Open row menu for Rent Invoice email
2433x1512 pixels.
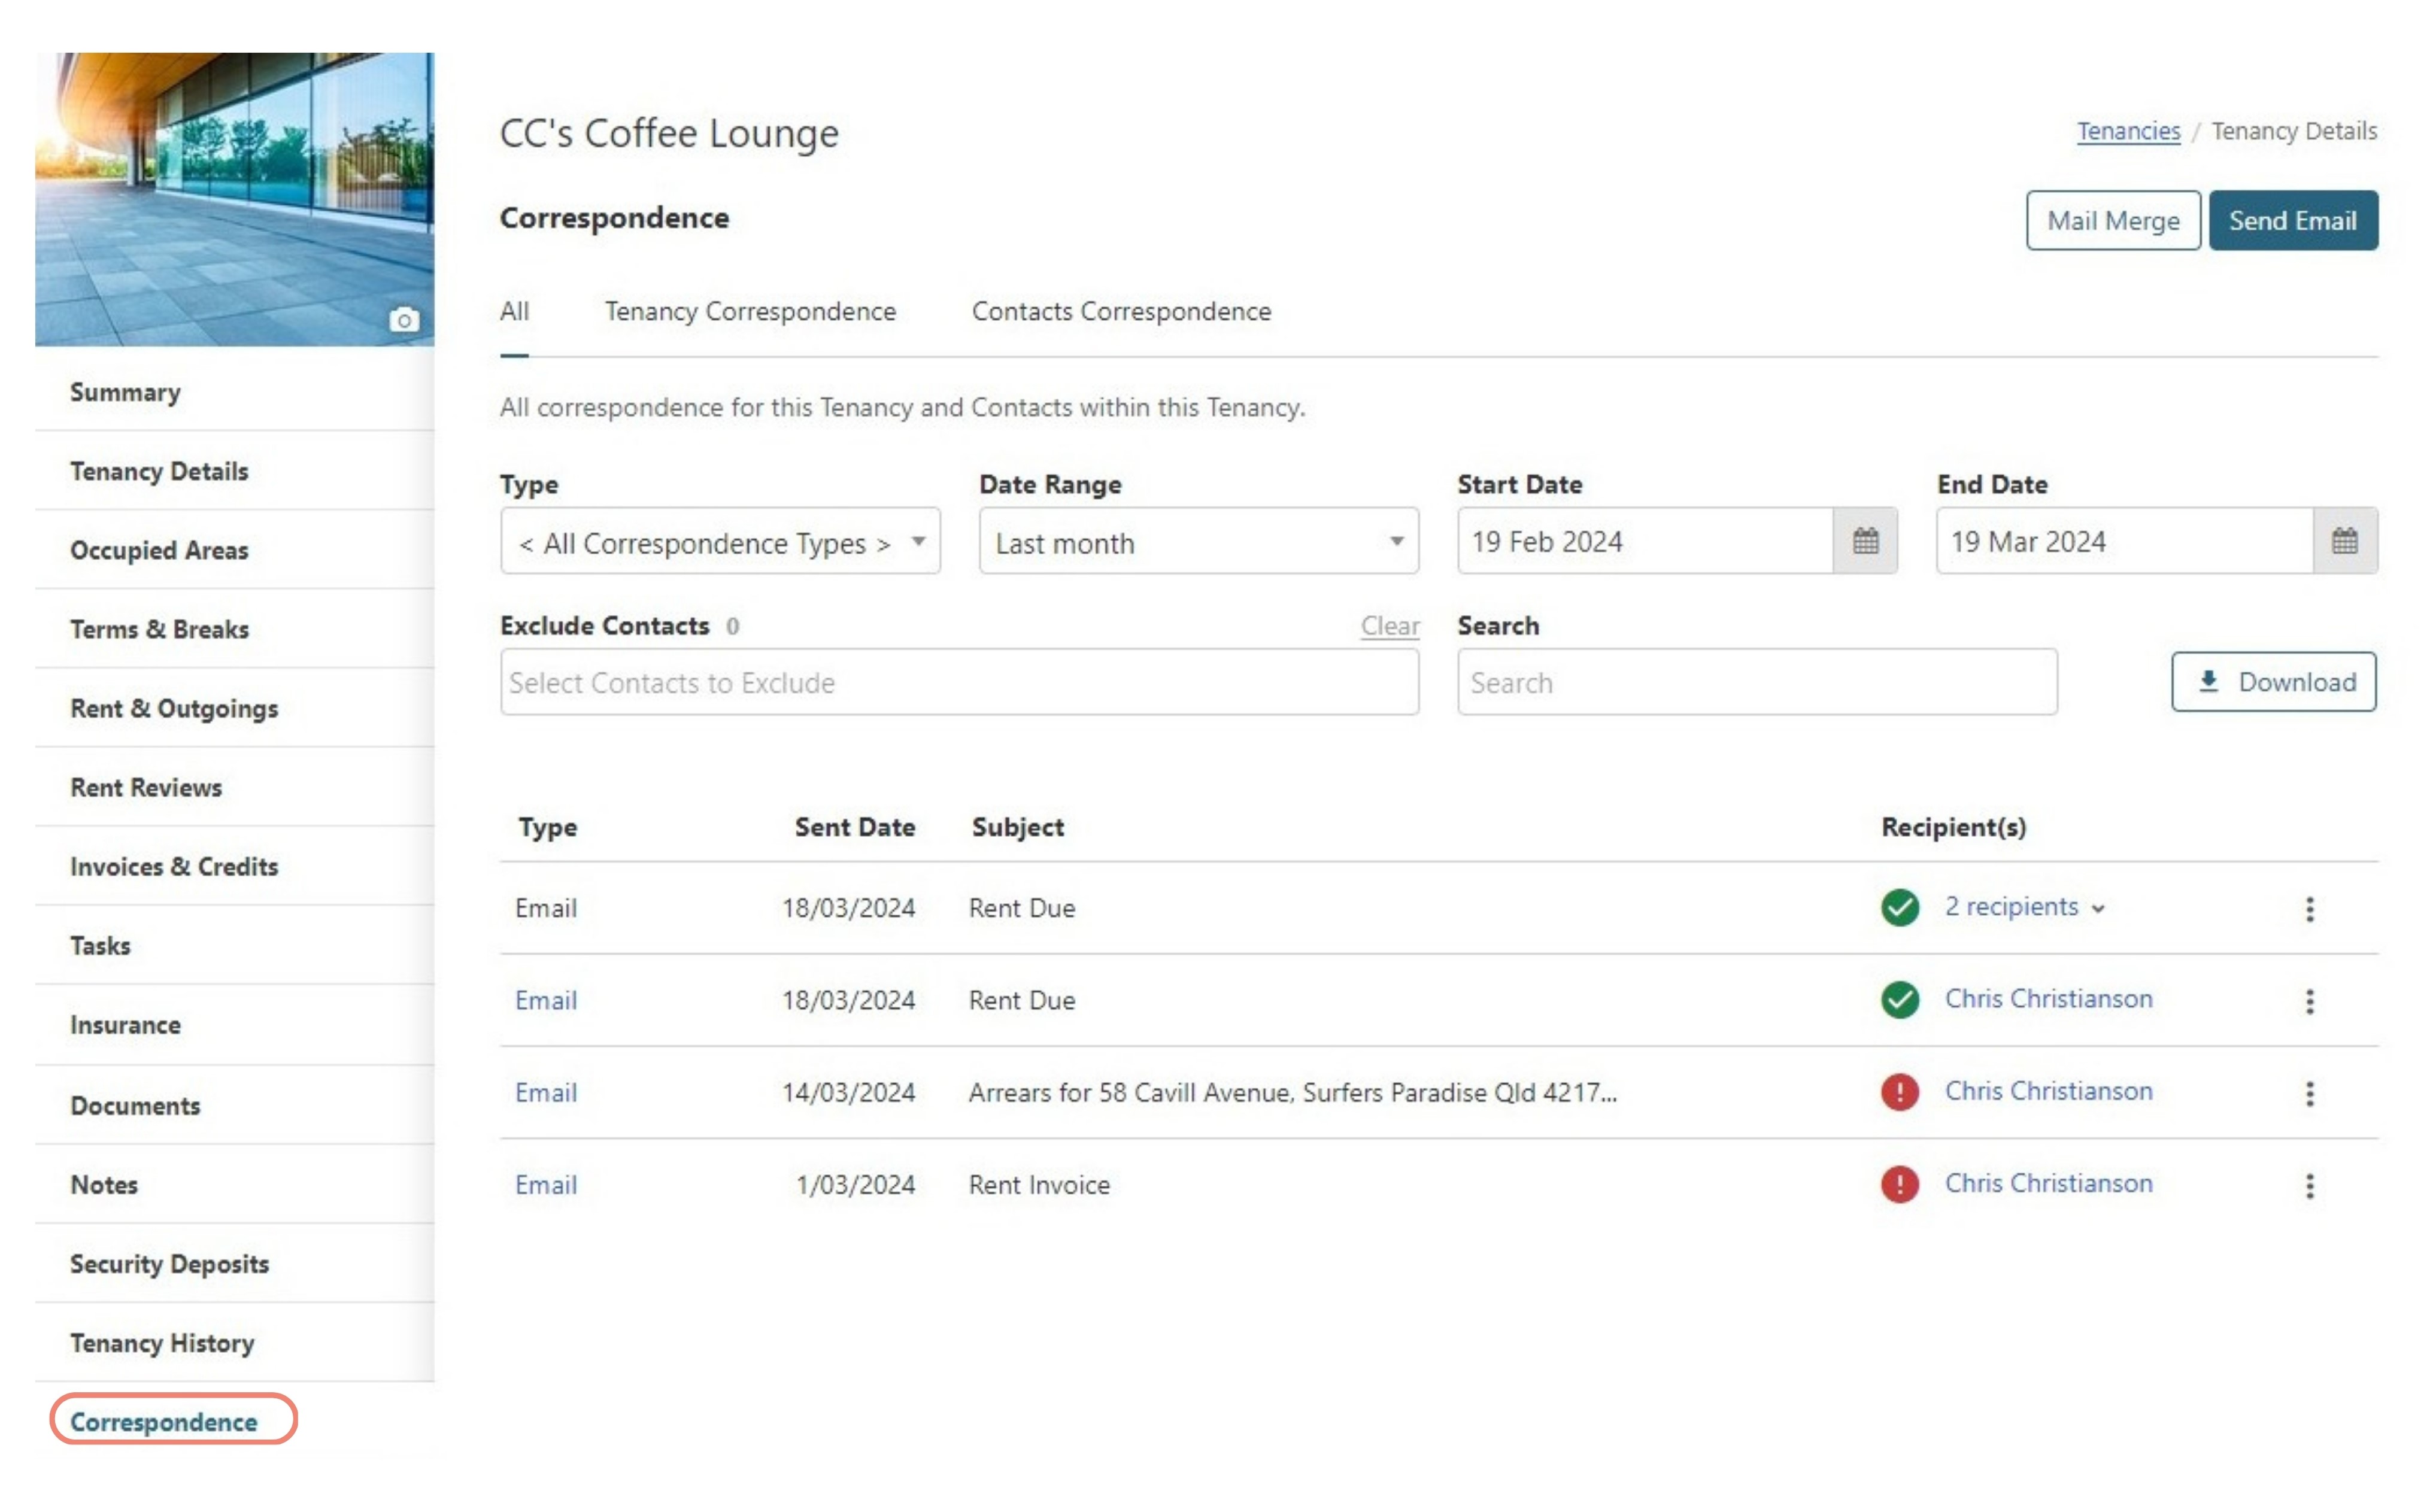2311,1187
